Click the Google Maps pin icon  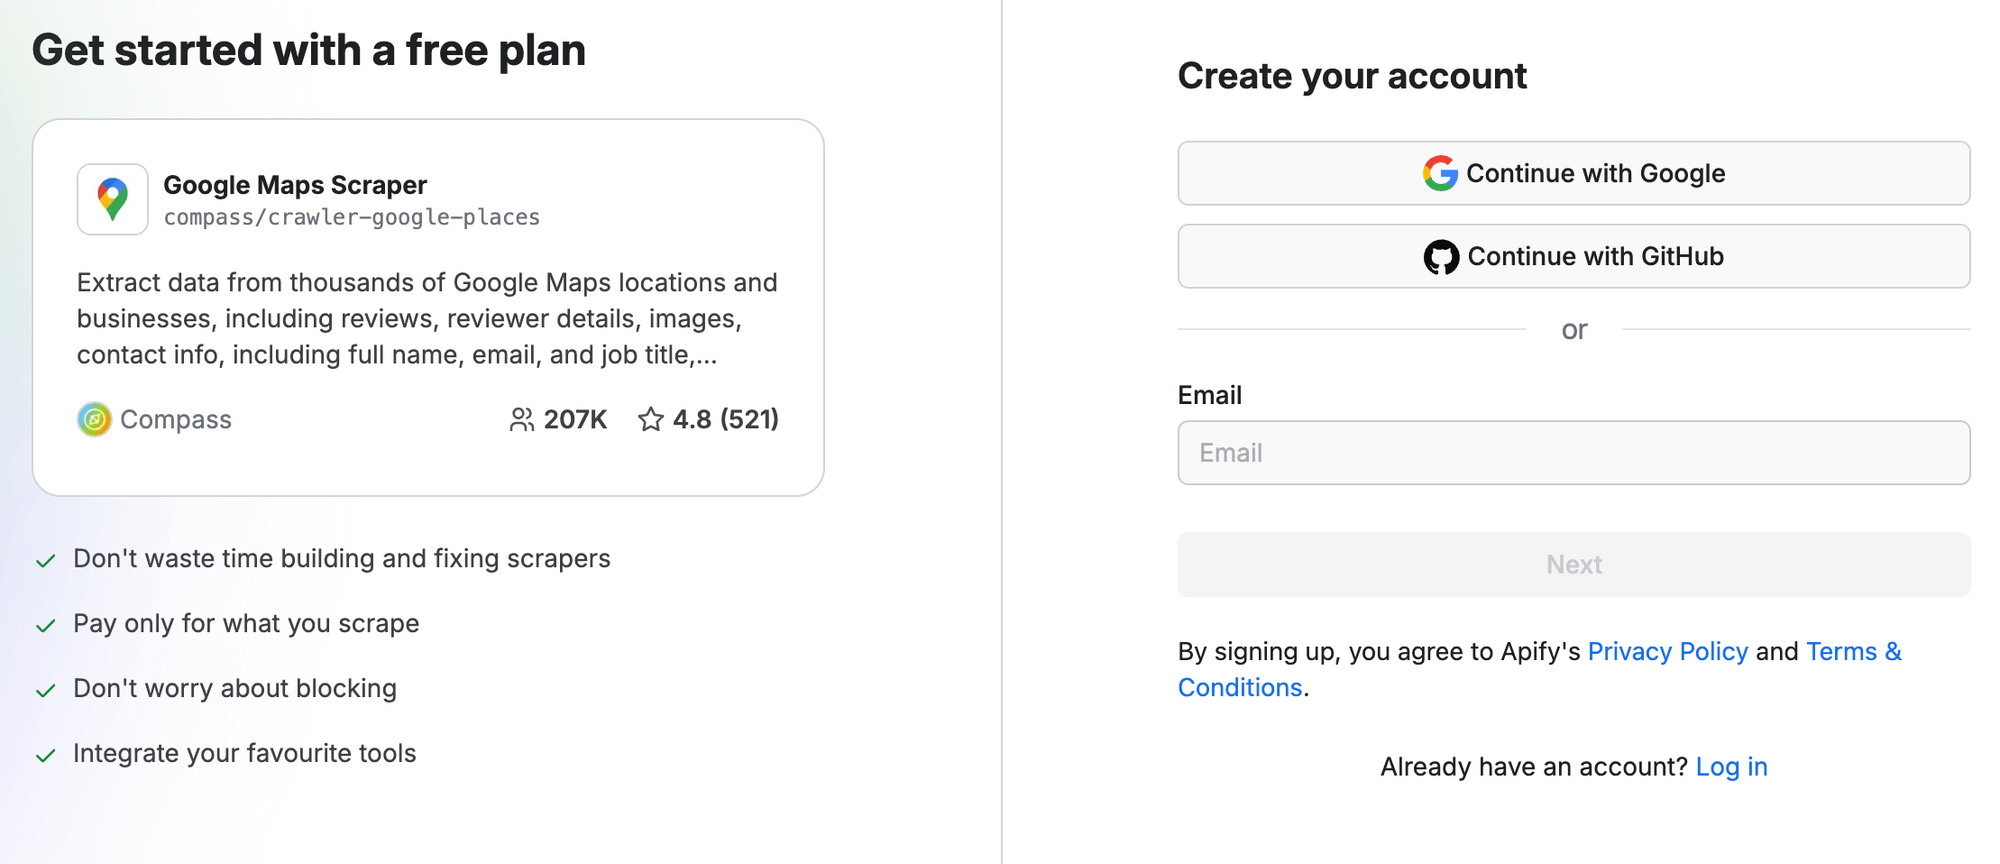[x=112, y=198]
